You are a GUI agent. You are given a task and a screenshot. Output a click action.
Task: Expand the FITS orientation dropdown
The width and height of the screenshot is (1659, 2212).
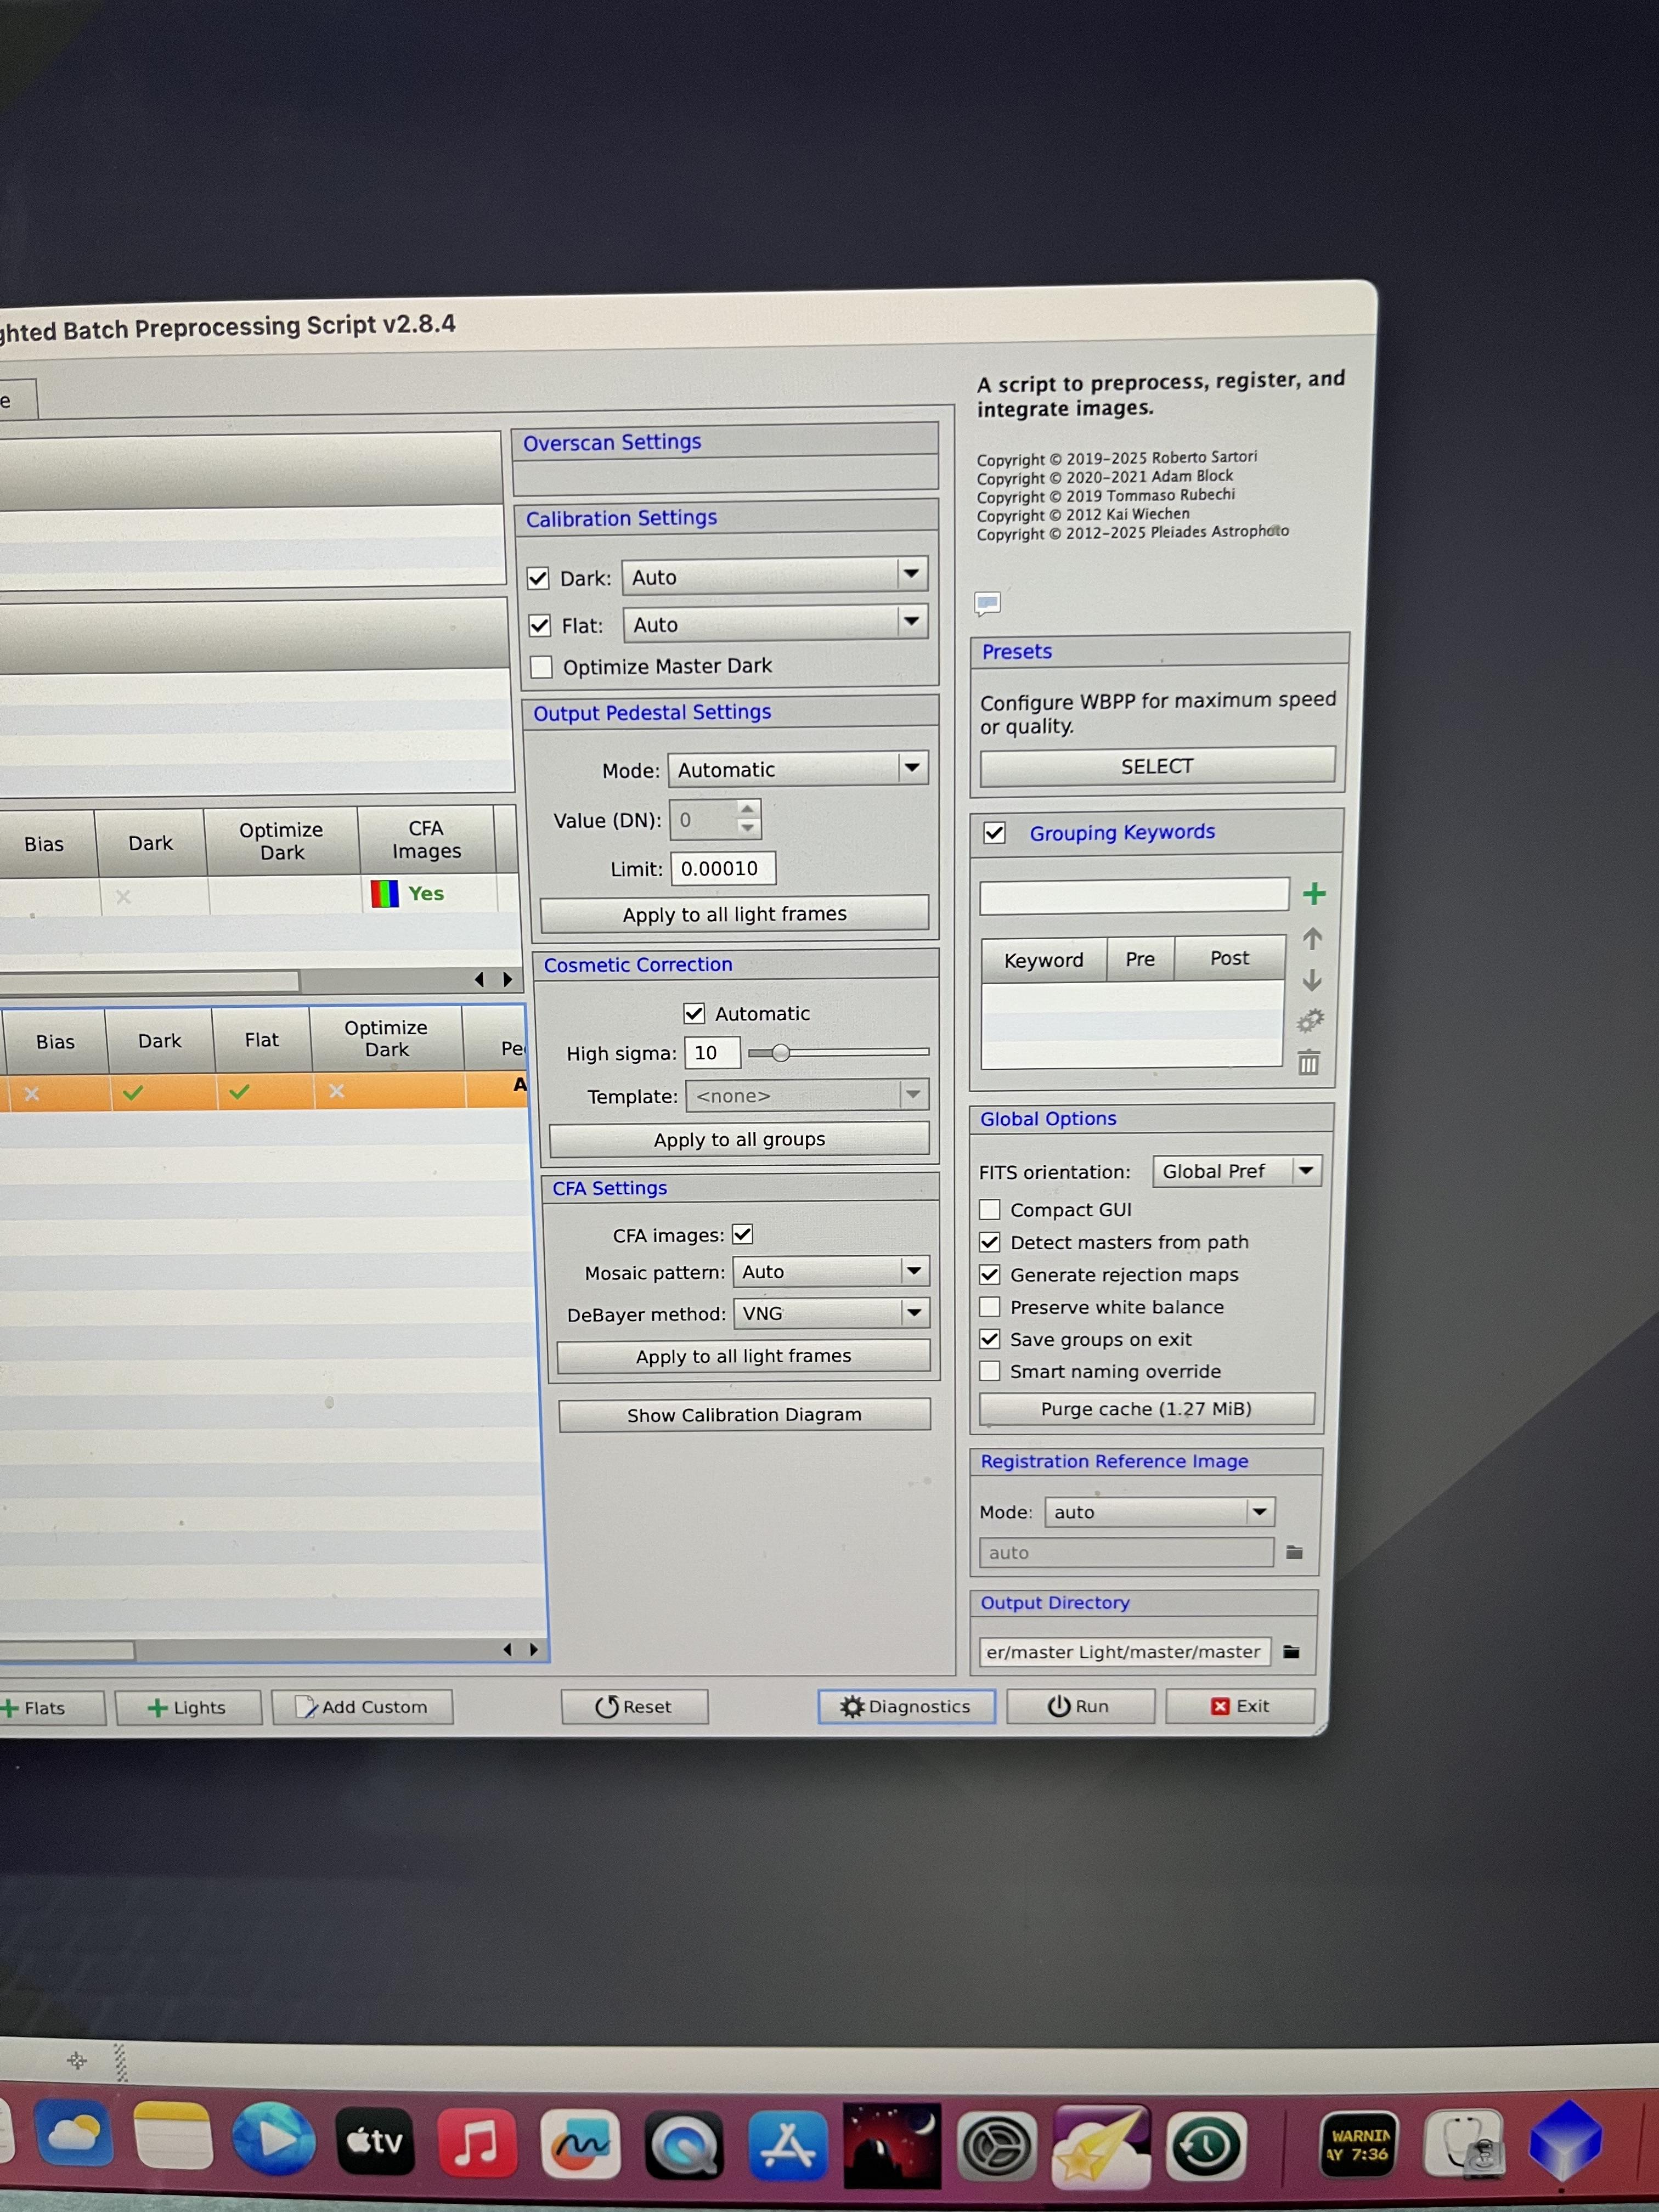point(1305,1170)
